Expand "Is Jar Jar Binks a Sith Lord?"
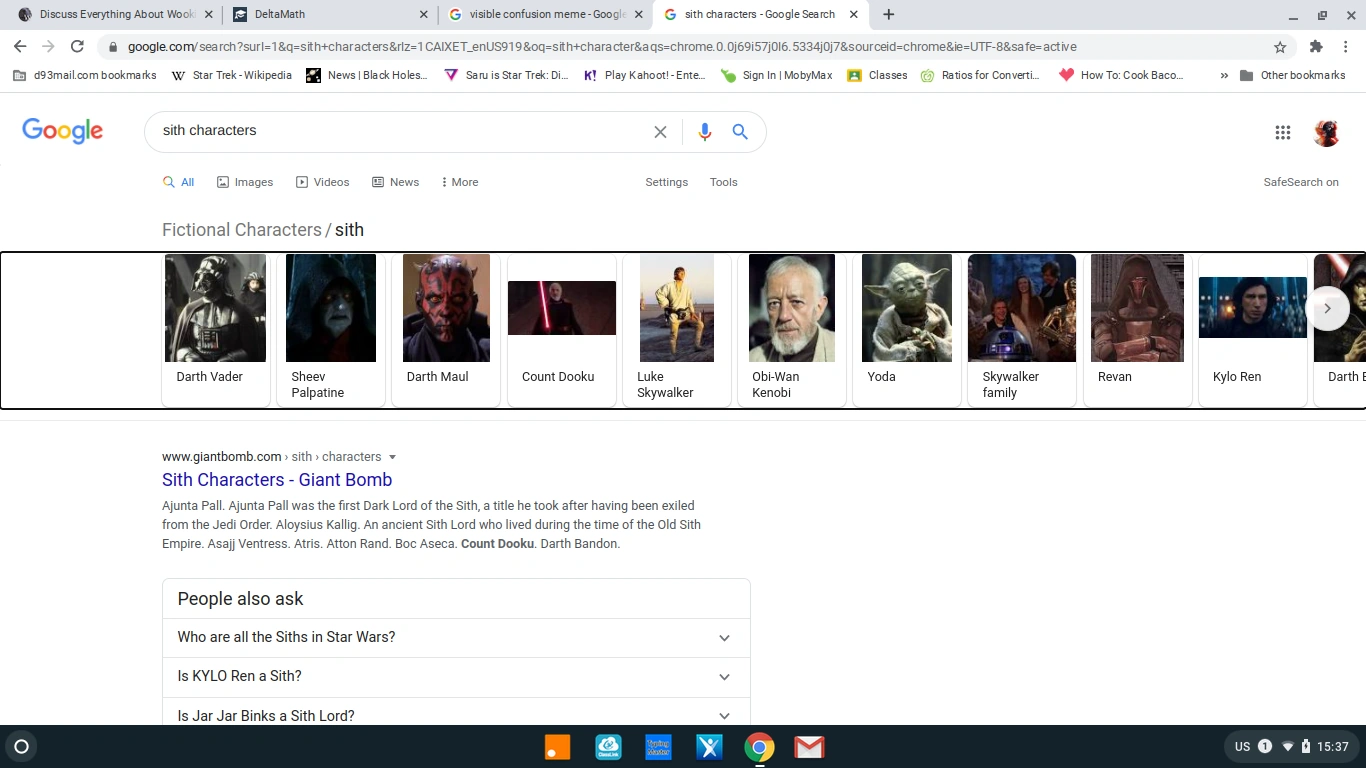 (x=455, y=714)
